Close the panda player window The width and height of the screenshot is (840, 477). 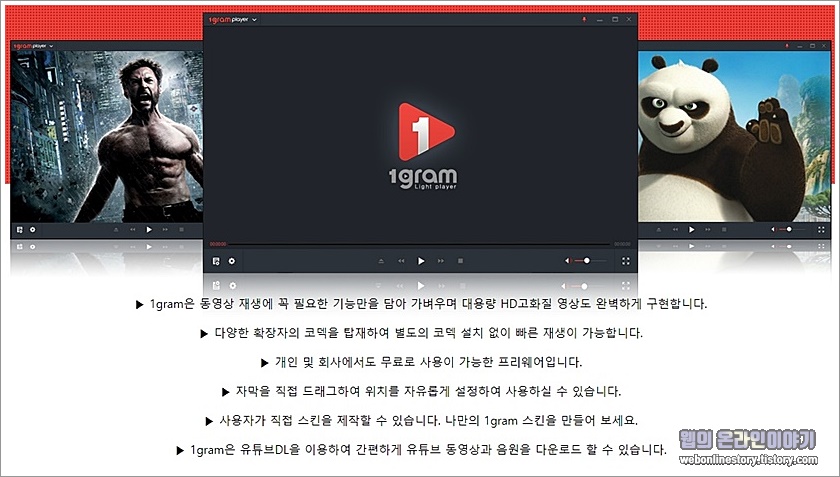coord(824,46)
